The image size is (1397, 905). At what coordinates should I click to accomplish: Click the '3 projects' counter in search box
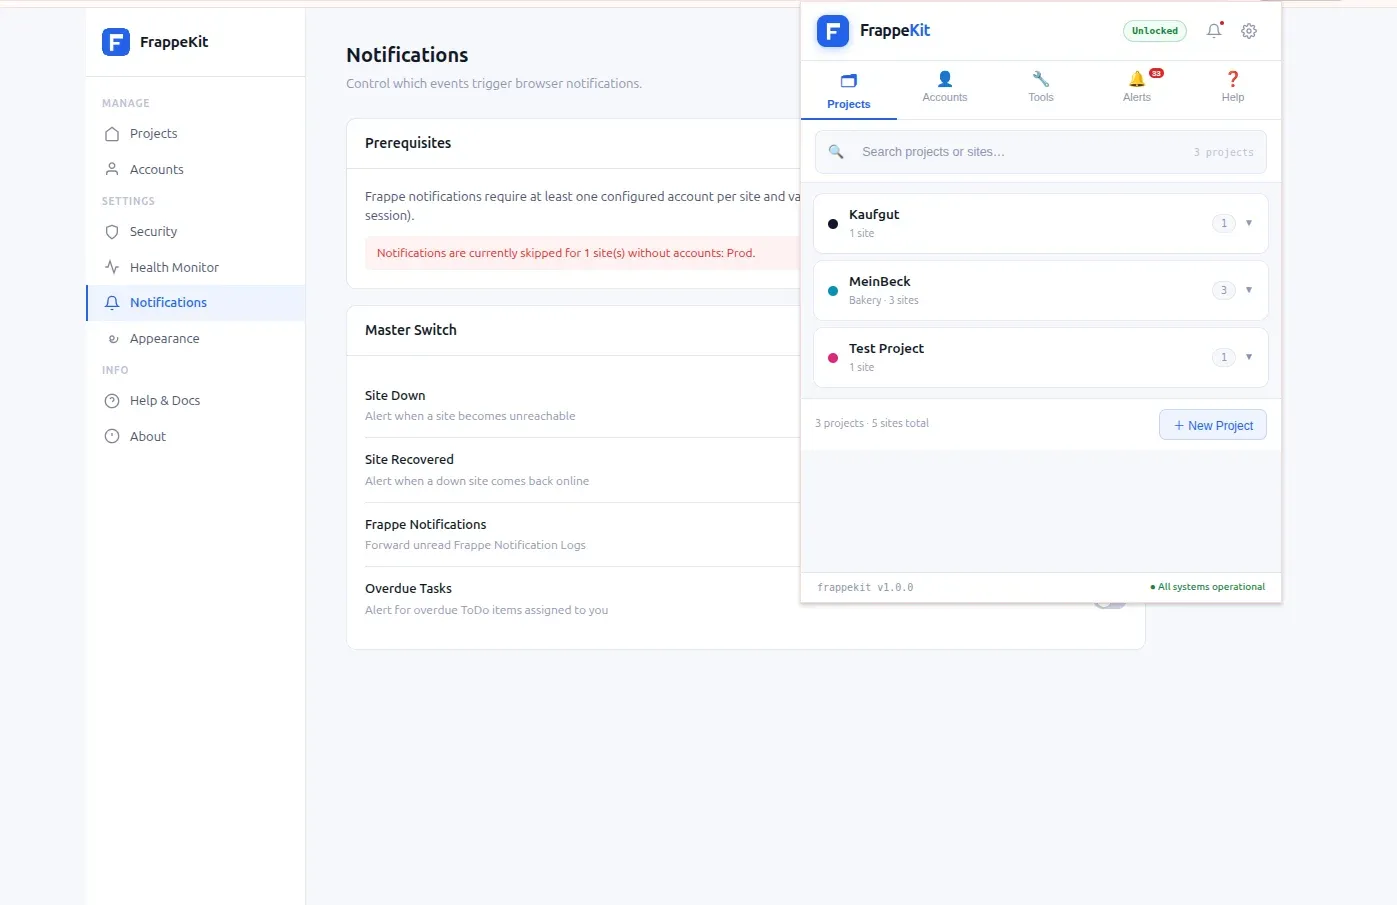point(1224,153)
